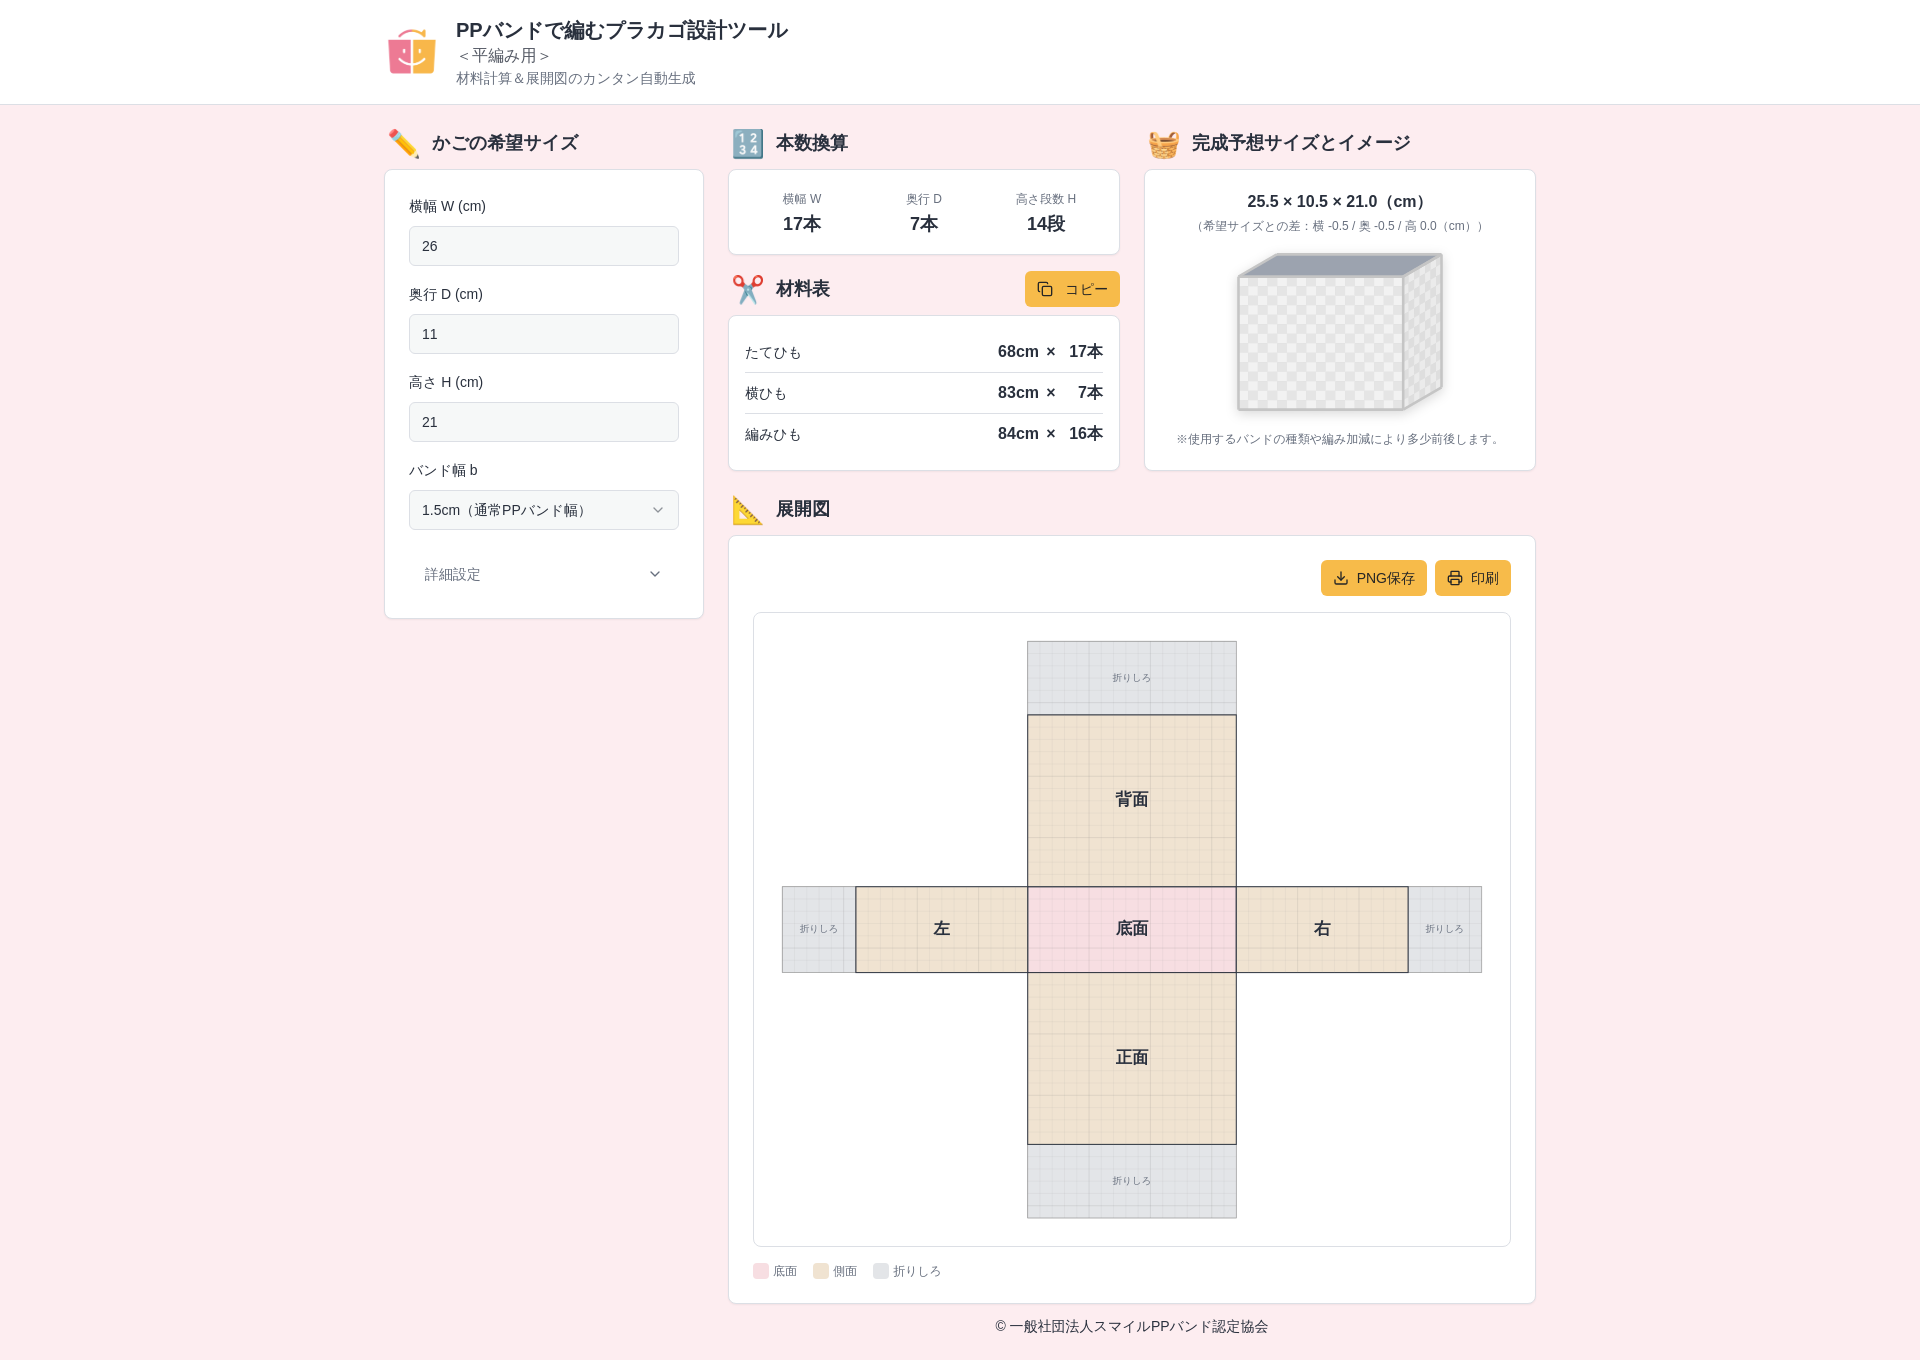
Task: Click the 68cm value in たてひも row
Action: [x=1018, y=352]
